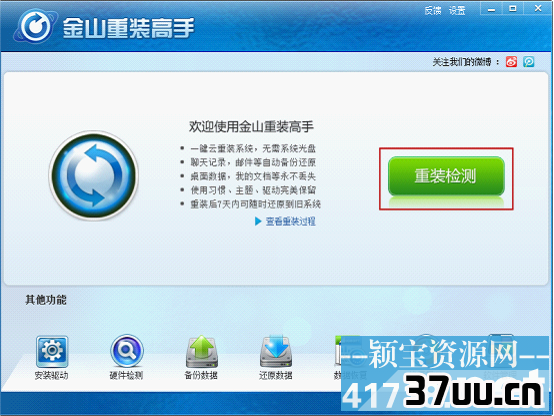Click the green 重装检测 button
Image resolution: width=554 pixels, height=416 pixels.
(x=446, y=176)
